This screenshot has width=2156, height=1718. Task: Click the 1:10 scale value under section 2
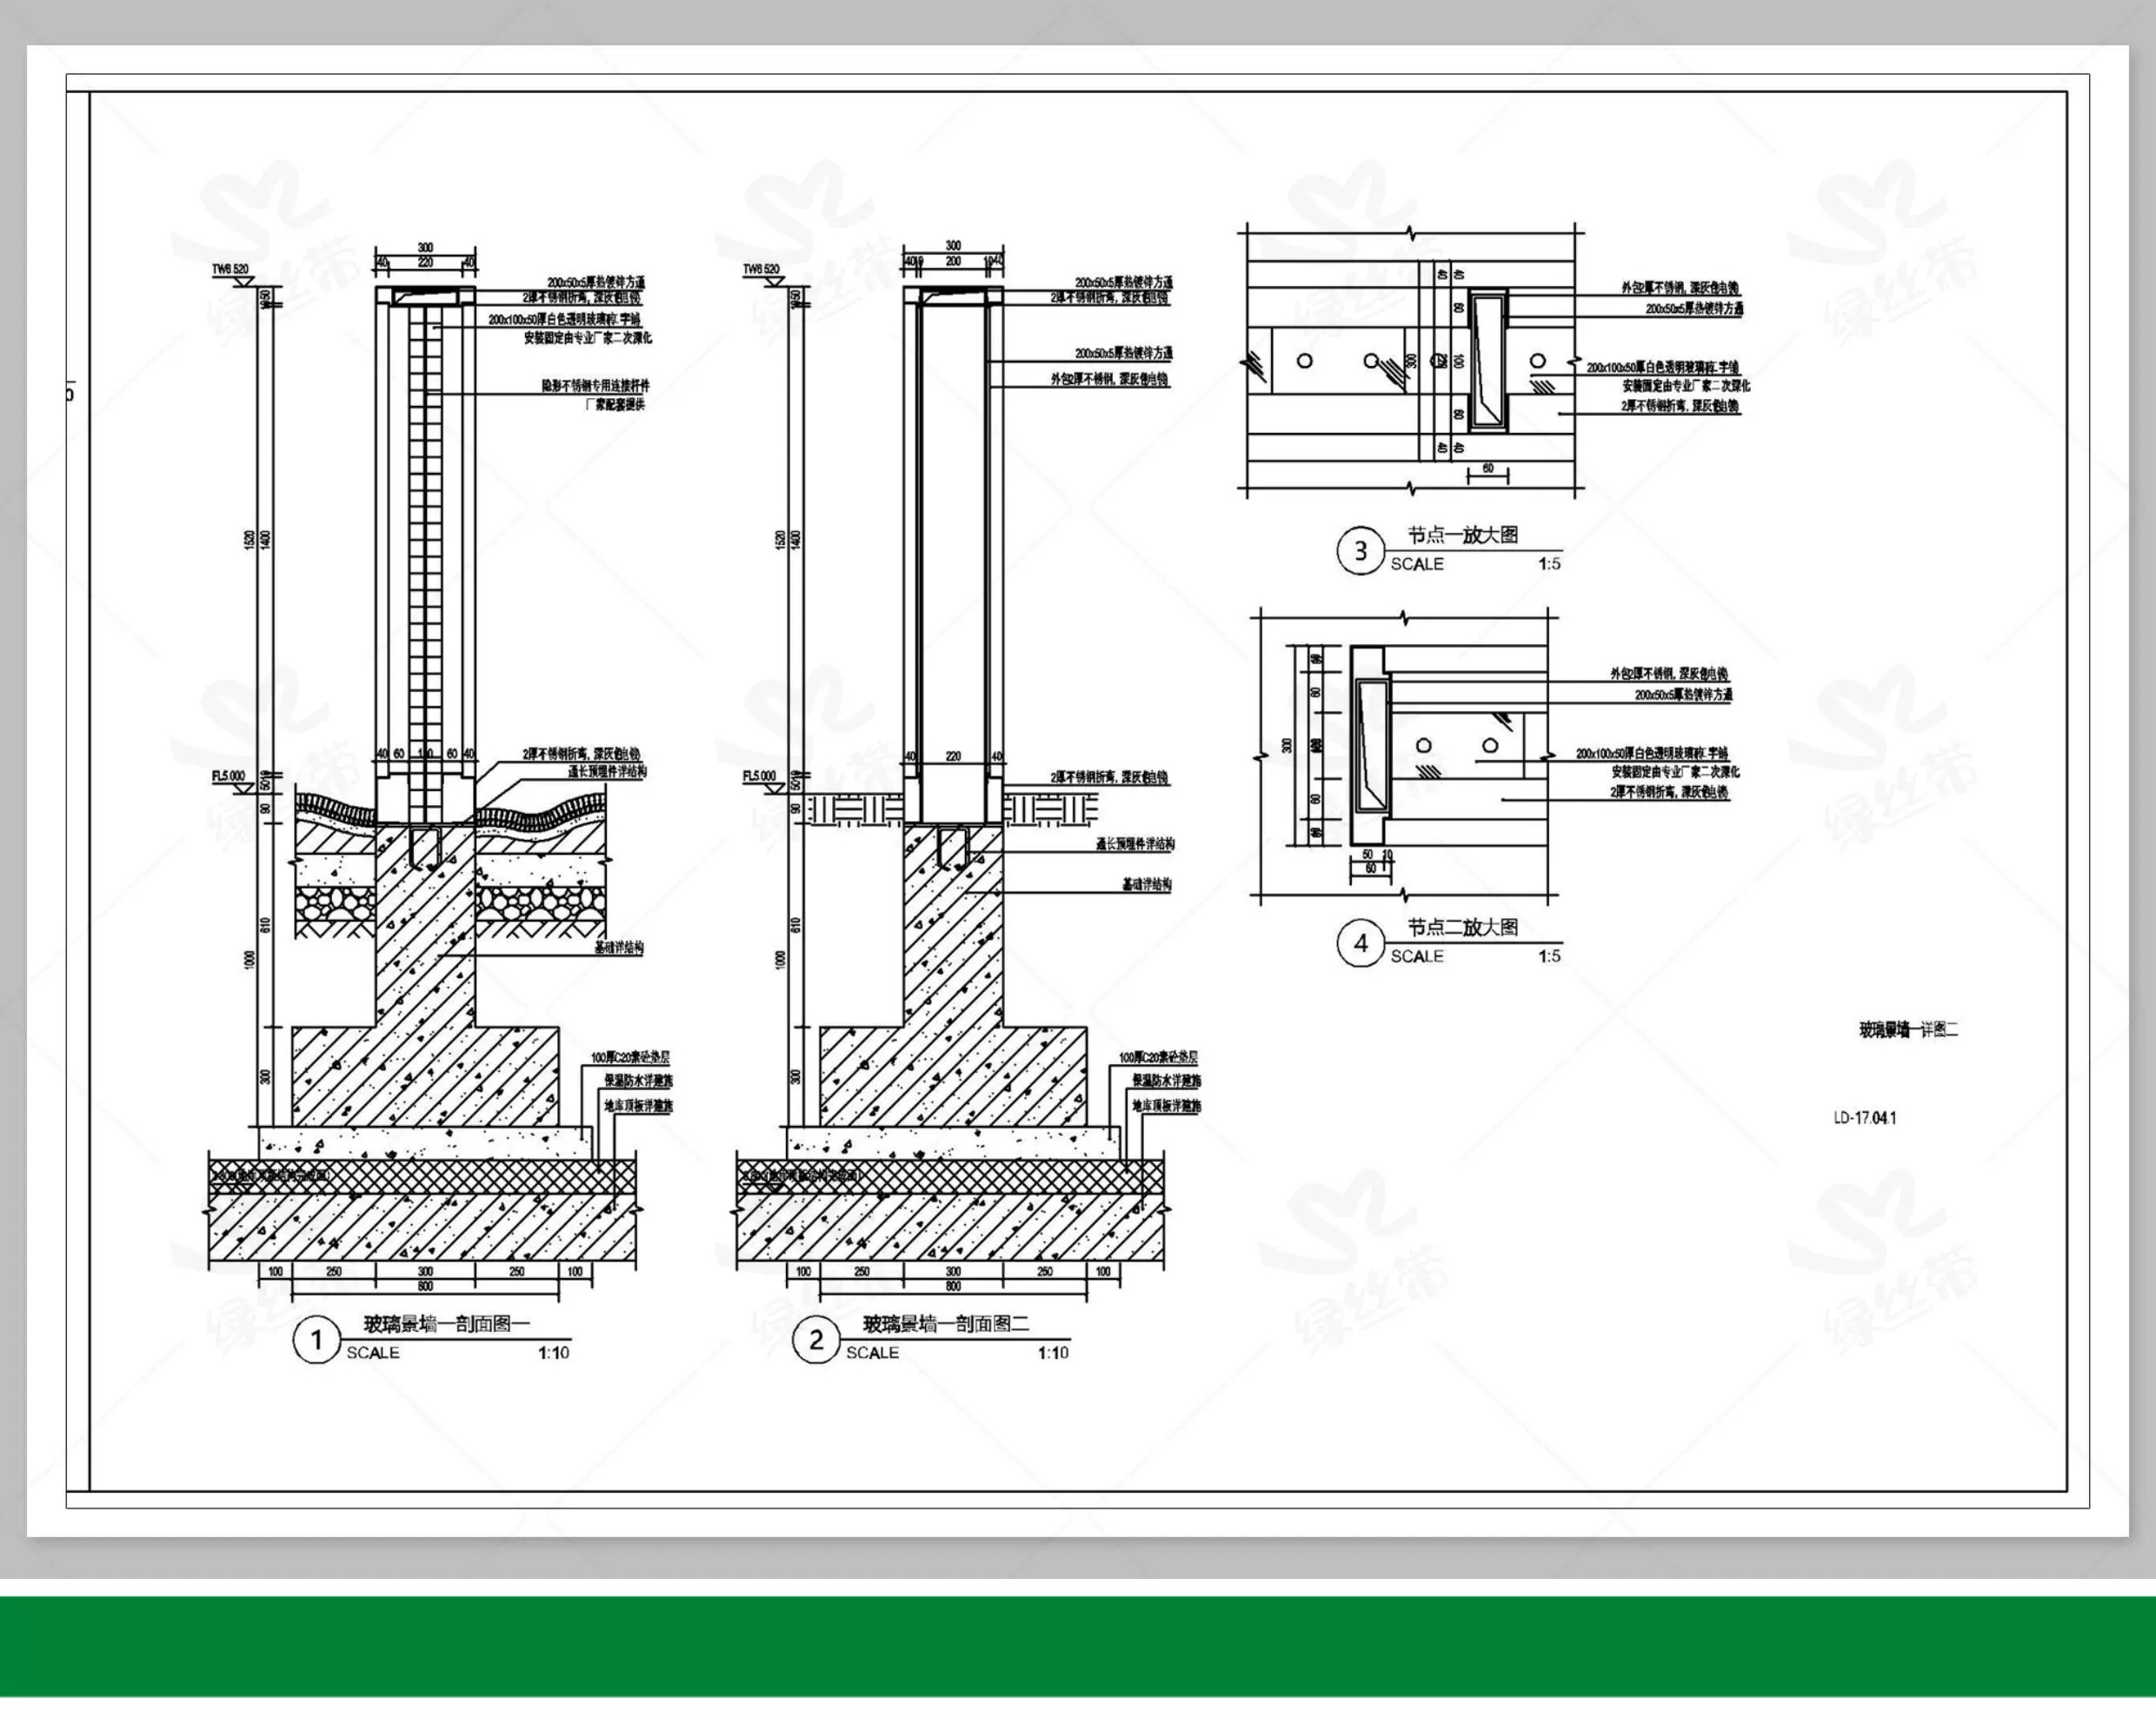[1053, 1353]
